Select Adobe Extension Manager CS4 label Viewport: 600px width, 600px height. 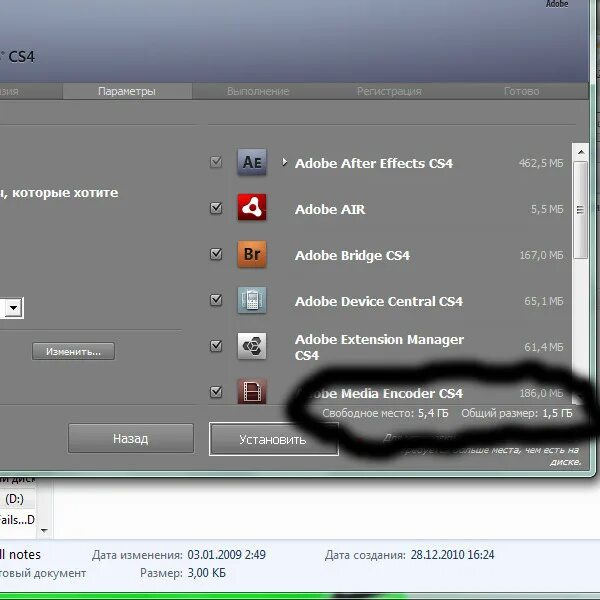(x=380, y=347)
